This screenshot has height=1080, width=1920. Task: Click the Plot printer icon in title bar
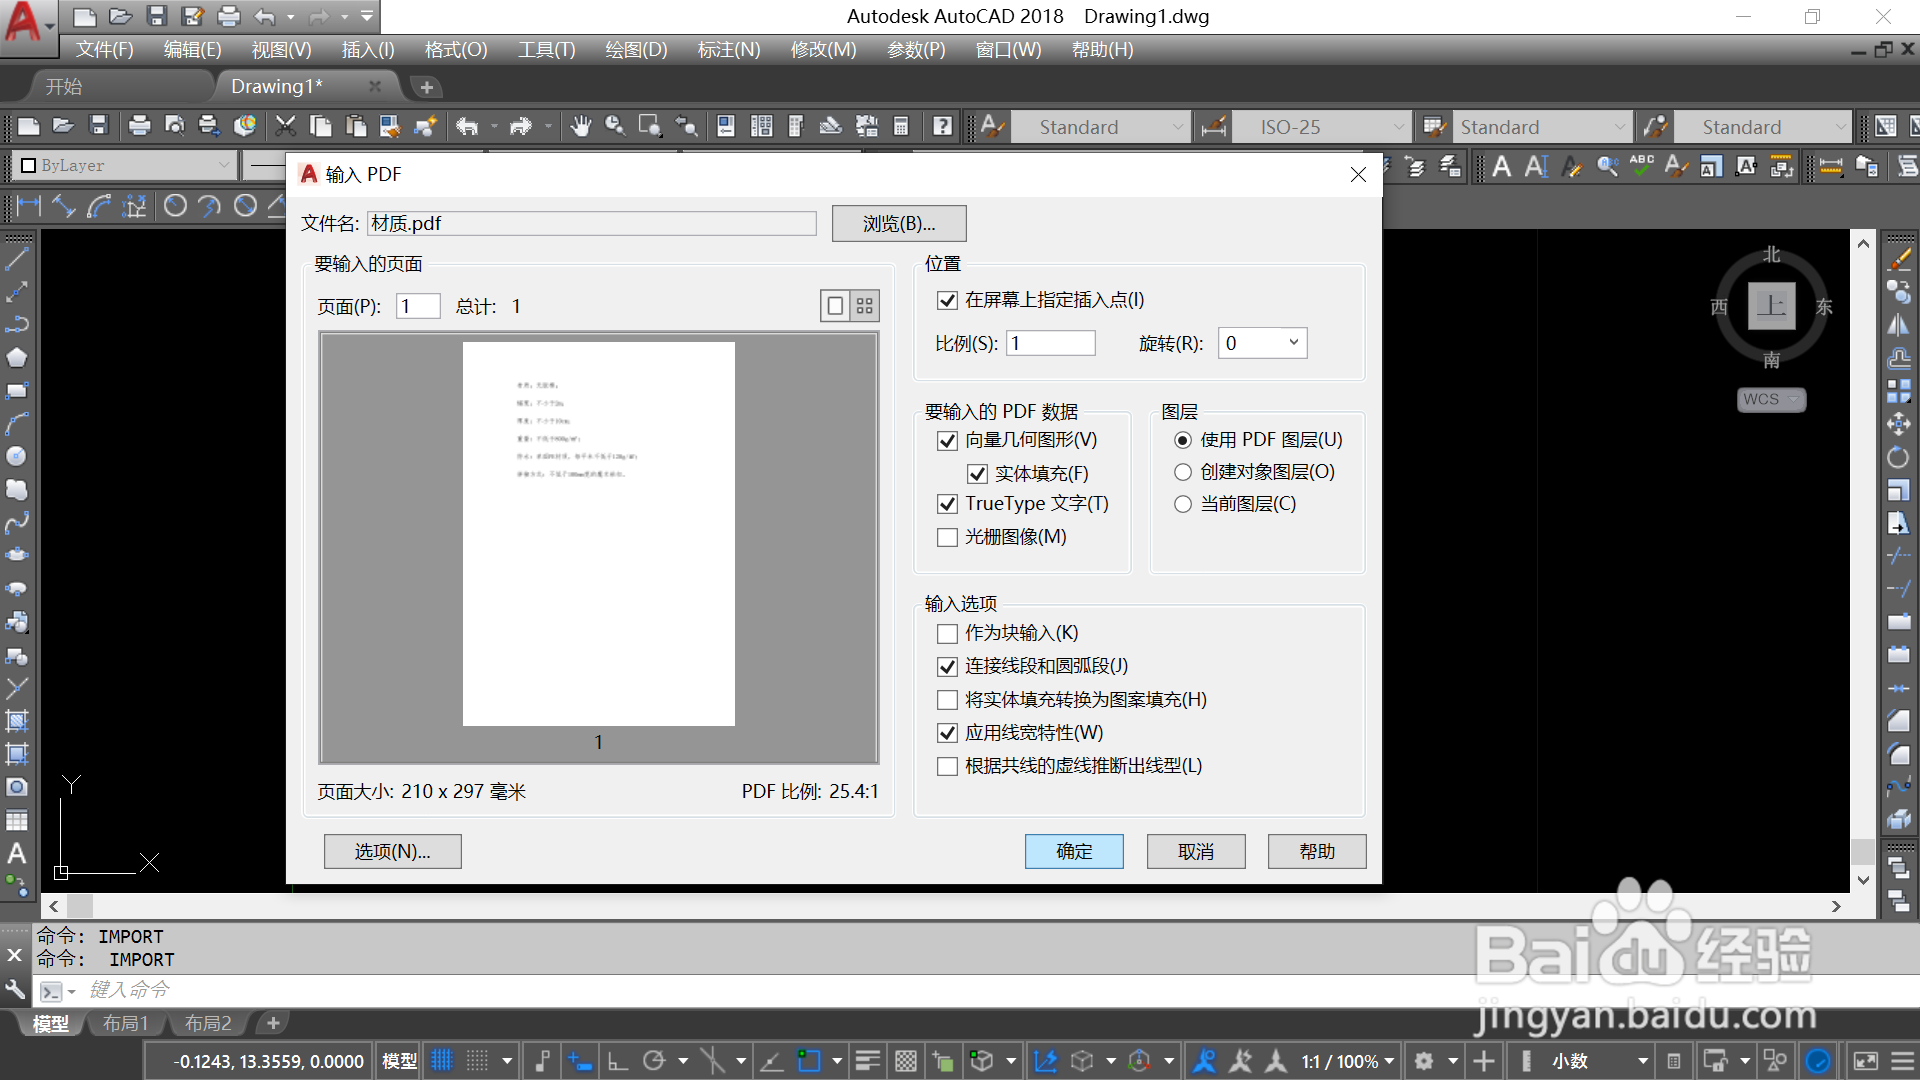coord(229,16)
